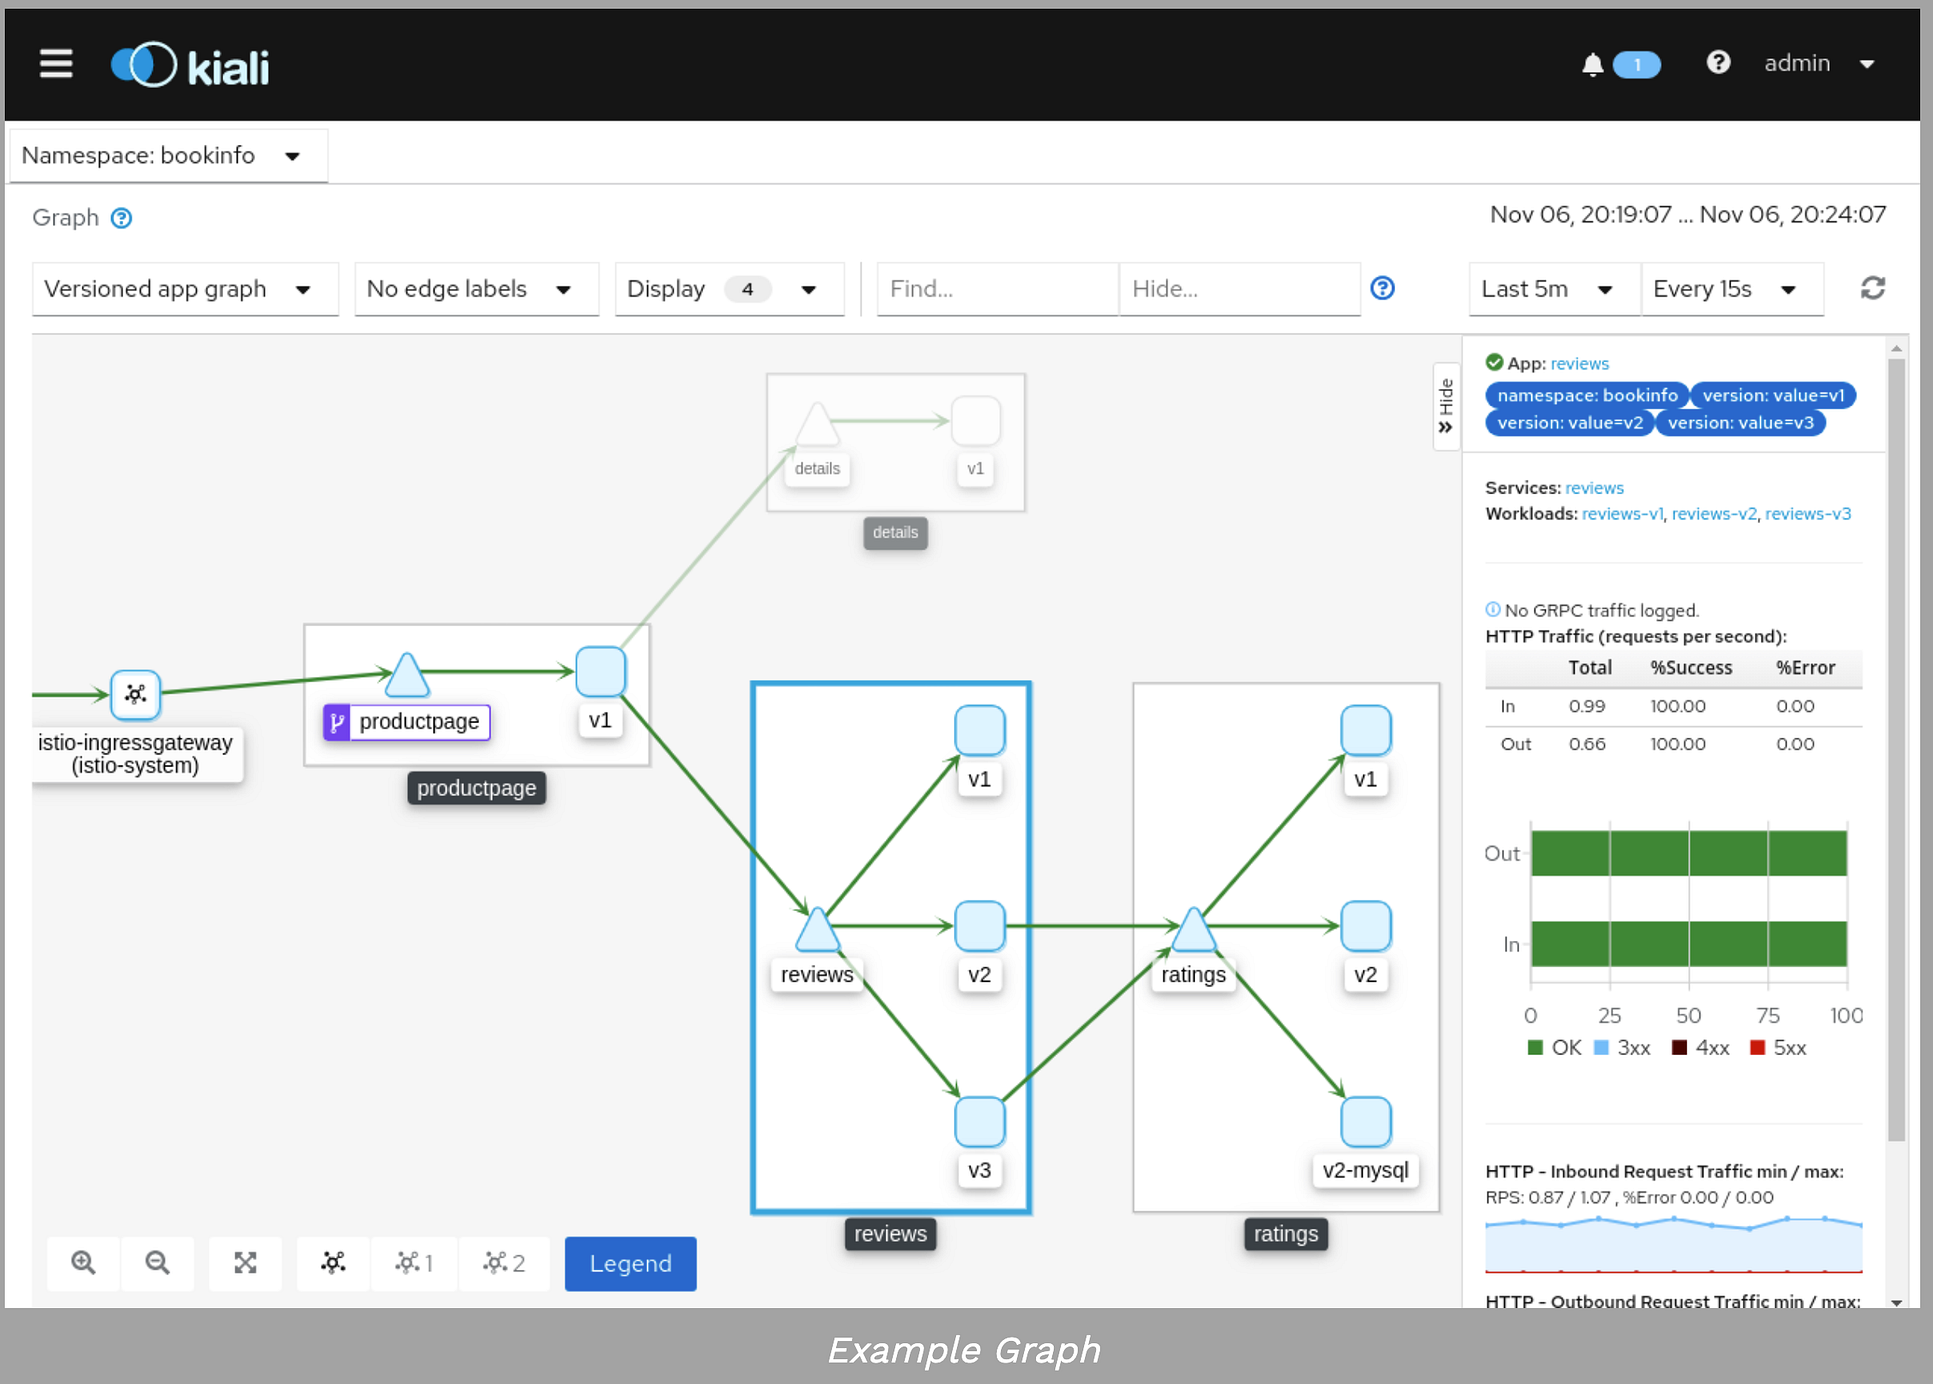Open the hamburger navigation menu
This screenshot has height=1384, width=1933.
[x=56, y=64]
